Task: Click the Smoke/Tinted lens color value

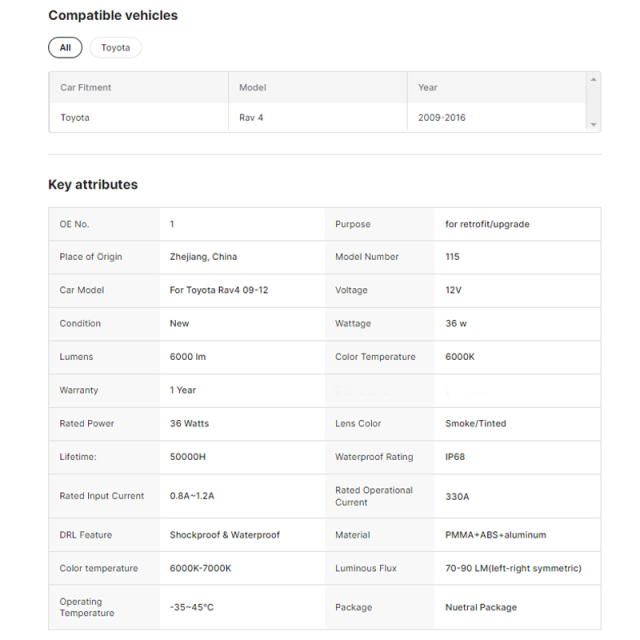Action: [x=475, y=423]
